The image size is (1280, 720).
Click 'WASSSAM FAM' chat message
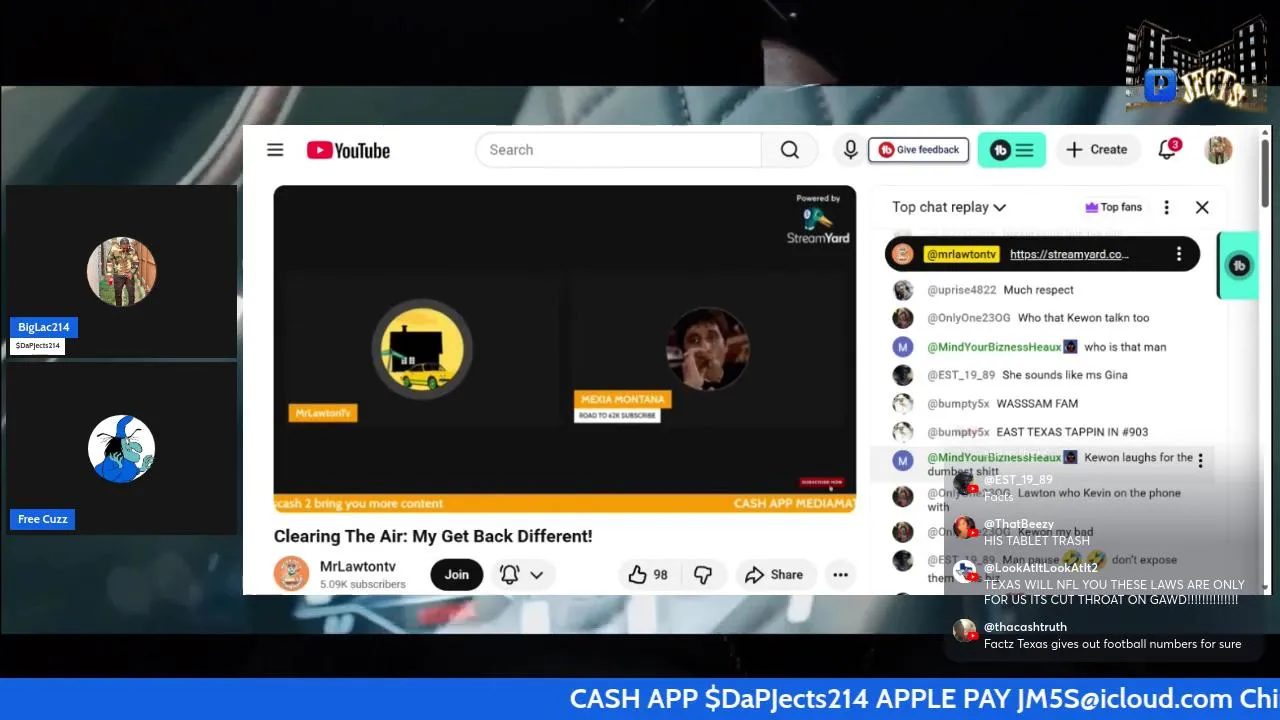(1037, 404)
